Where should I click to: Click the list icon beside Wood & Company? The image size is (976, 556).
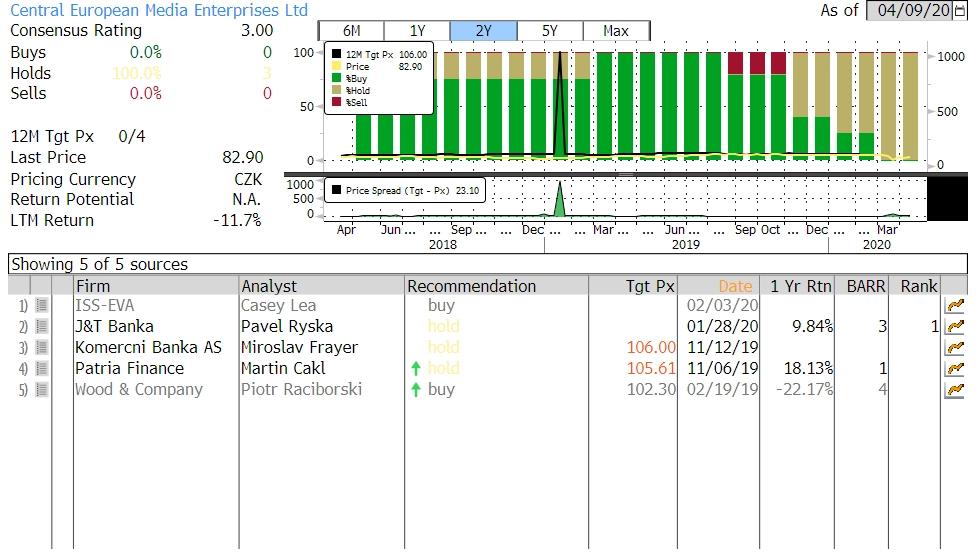(42, 390)
